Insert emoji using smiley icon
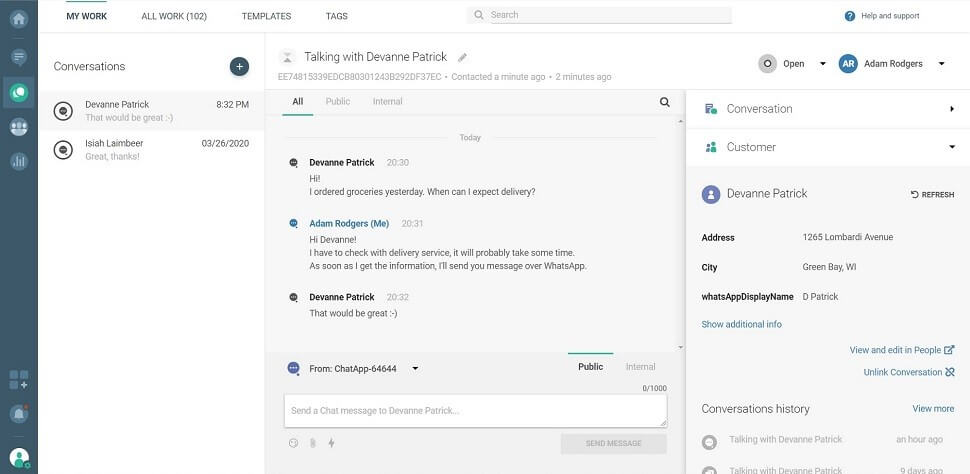The width and height of the screenshot is (970, 474). pos(293,443)
